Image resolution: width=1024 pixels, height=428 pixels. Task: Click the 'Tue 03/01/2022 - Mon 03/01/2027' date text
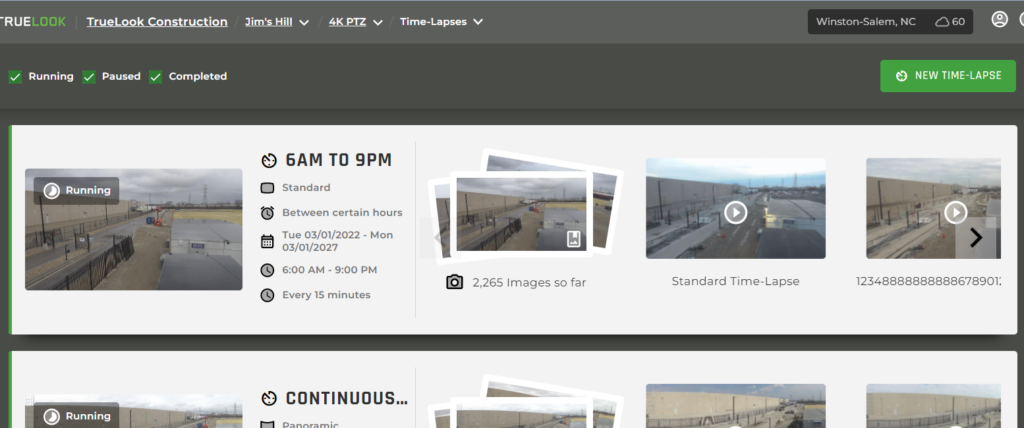[338, 242]
